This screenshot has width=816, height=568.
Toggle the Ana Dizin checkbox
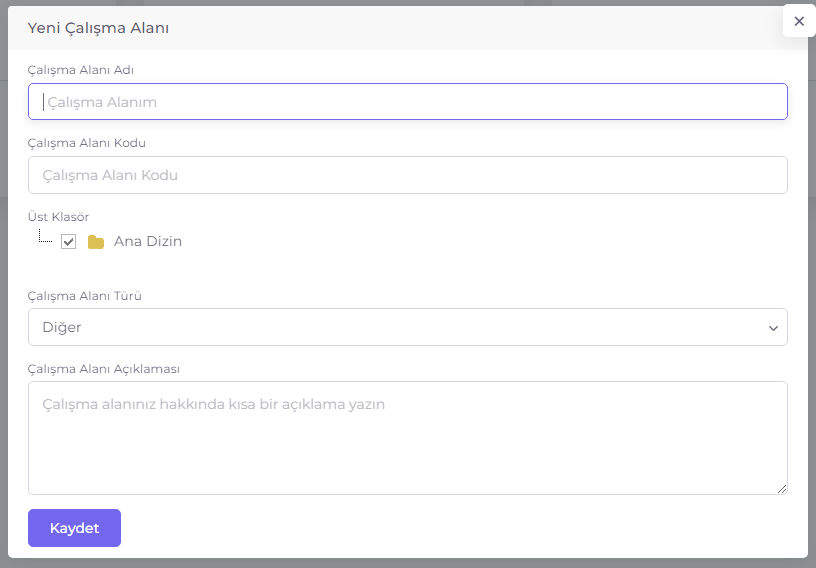click(x=69, y=242)
